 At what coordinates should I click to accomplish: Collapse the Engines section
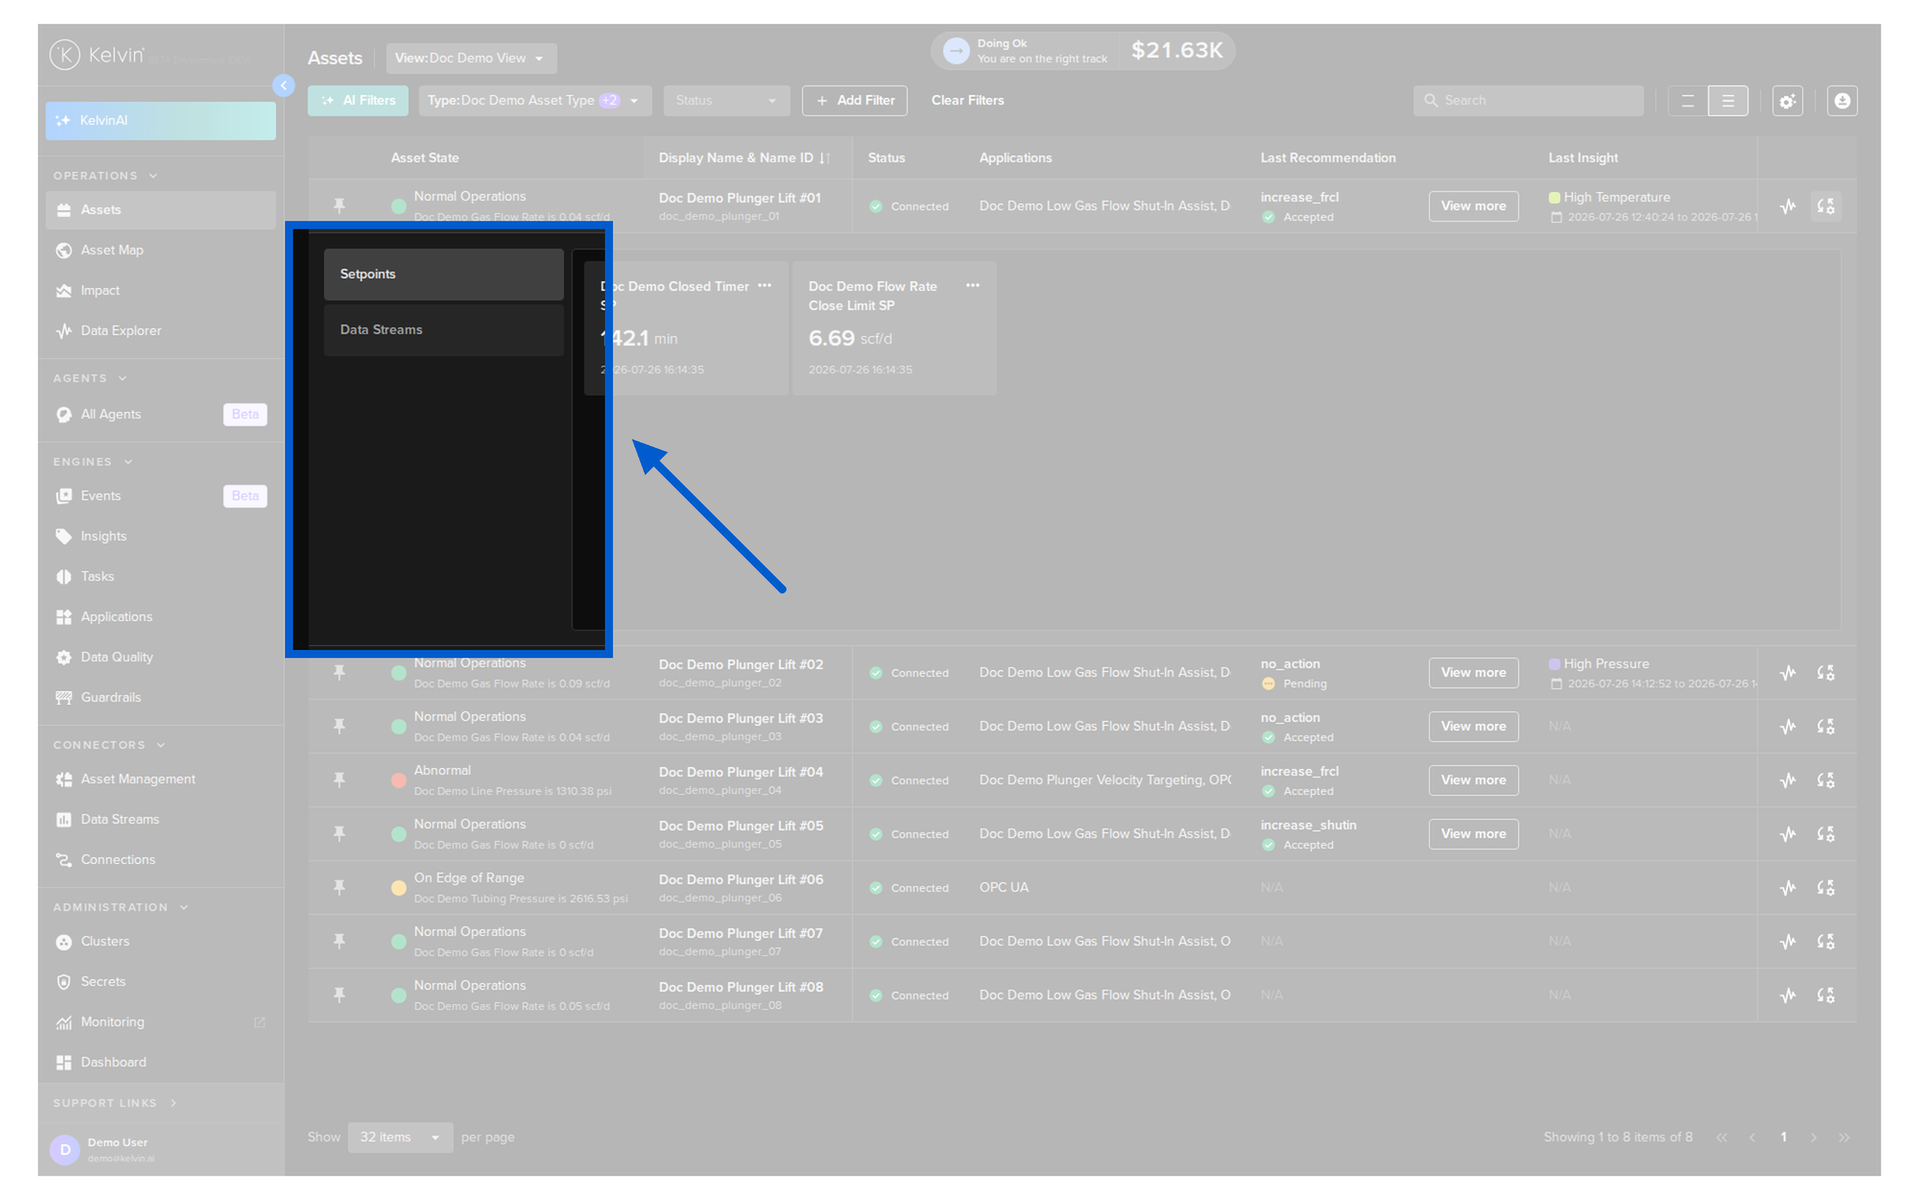pos(93,462)
